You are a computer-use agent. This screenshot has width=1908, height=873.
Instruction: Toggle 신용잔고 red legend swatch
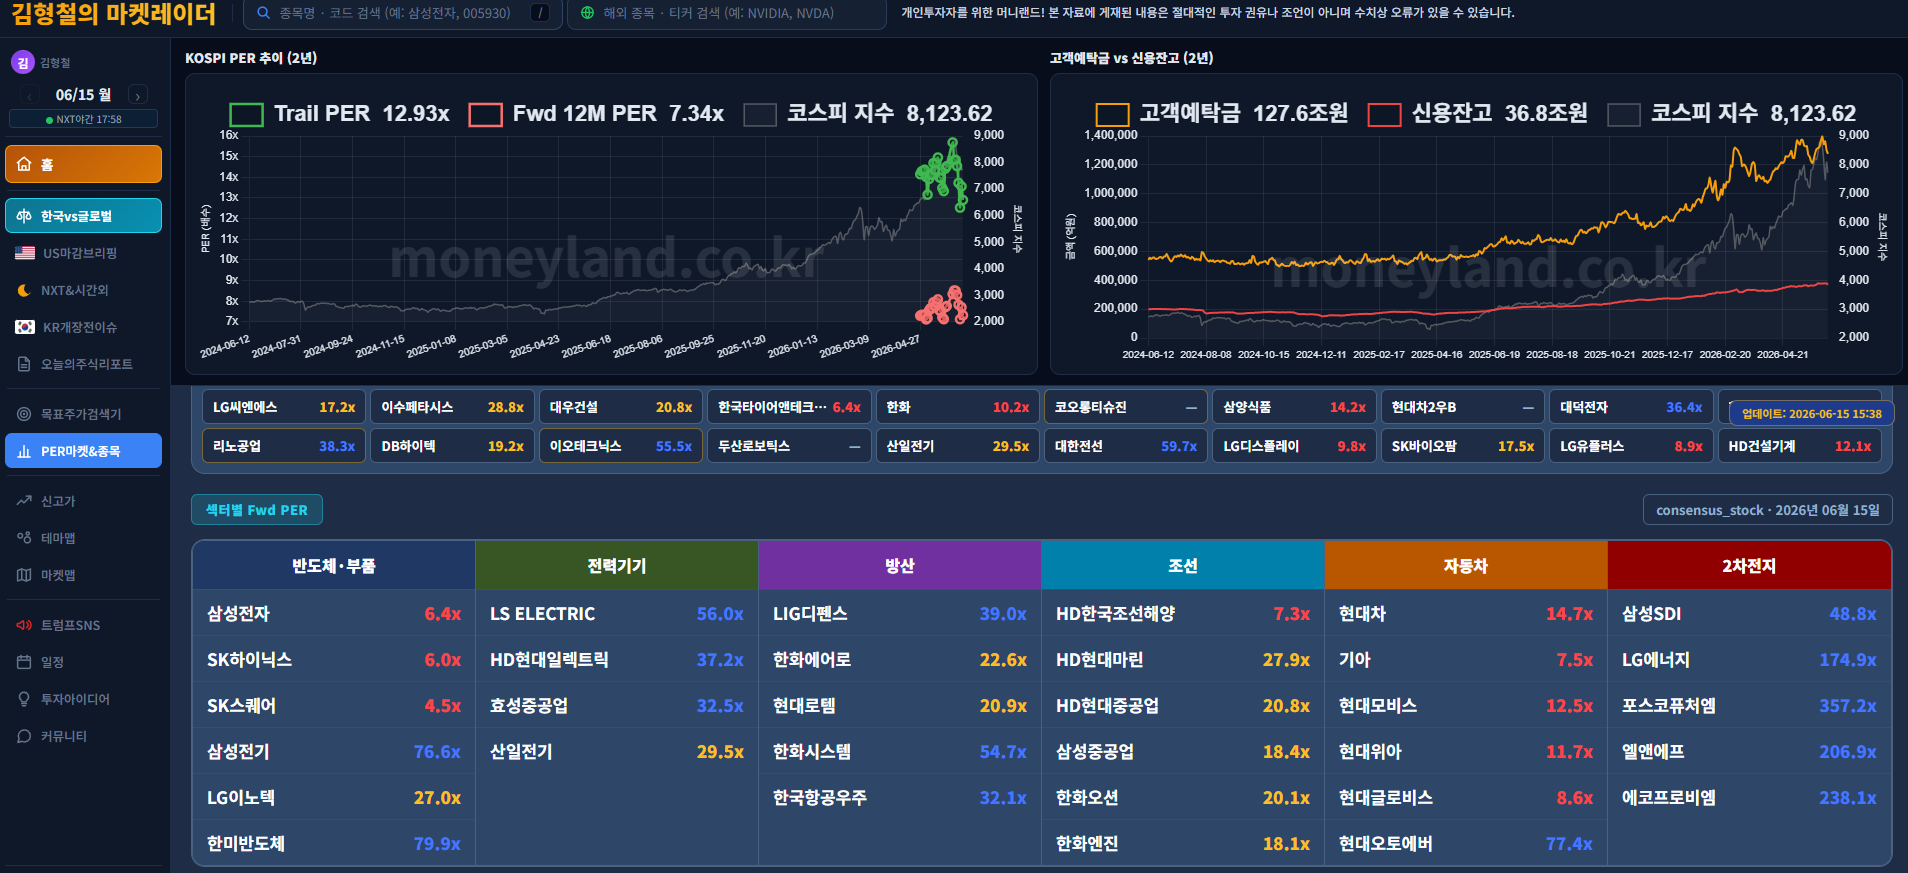(x=1384, y=114)
